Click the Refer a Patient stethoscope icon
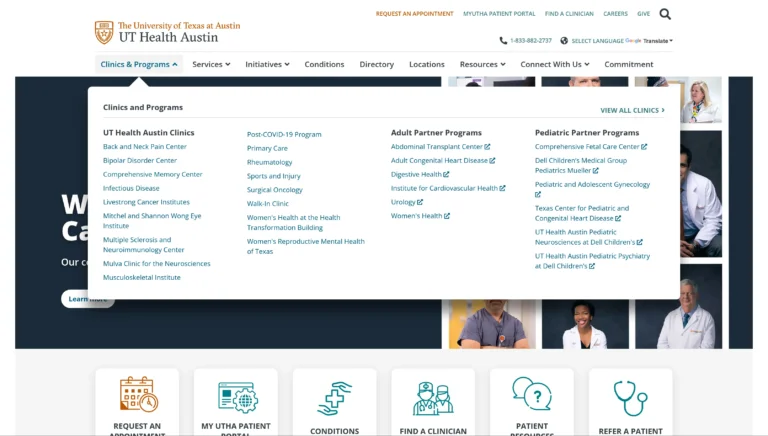The width and height of the screenshot is (768, 436). tap(630, 398)
